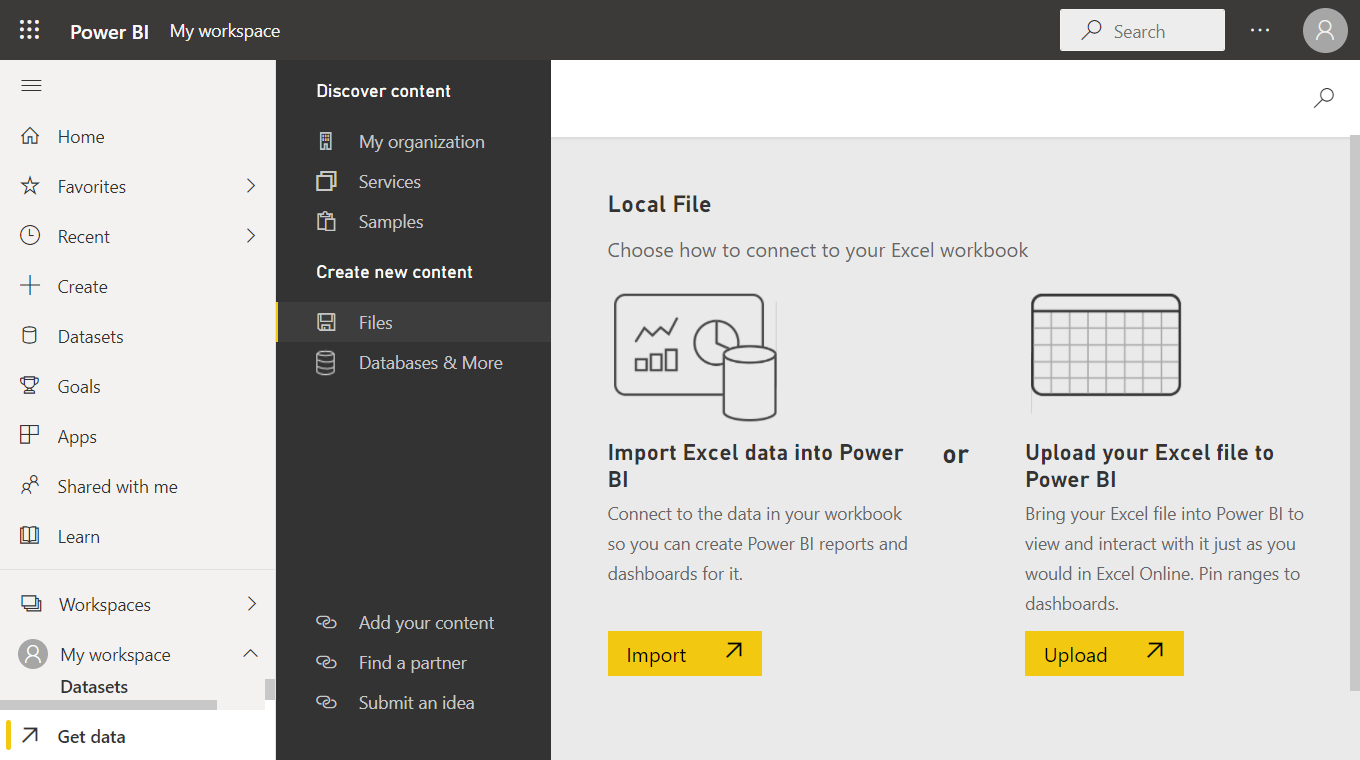Click the user profile avatar
1360x760 pixels.
[x=1325, y=30]
